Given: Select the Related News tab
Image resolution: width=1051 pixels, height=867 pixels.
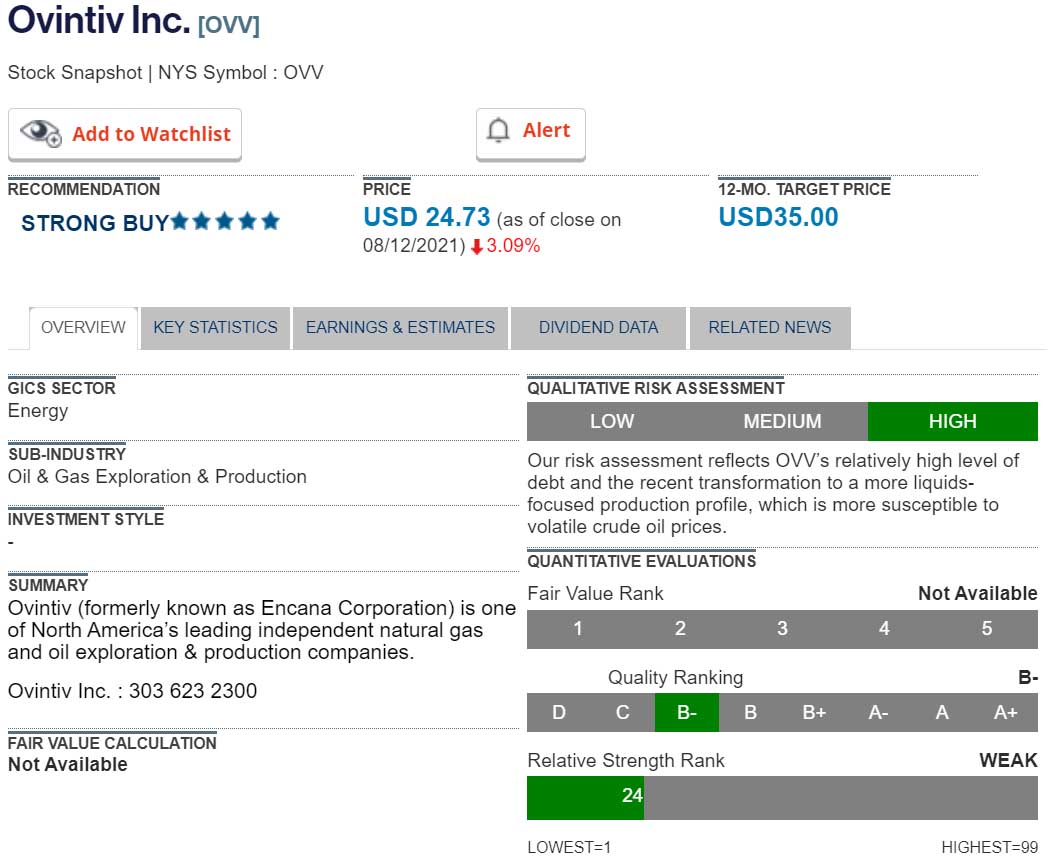Looking at the screenshot, I should [x=769, y=328].
